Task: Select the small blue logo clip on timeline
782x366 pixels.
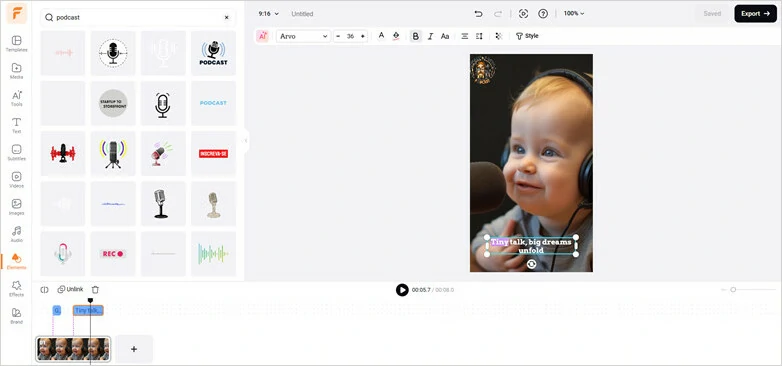Action: (x=57, y=311)
